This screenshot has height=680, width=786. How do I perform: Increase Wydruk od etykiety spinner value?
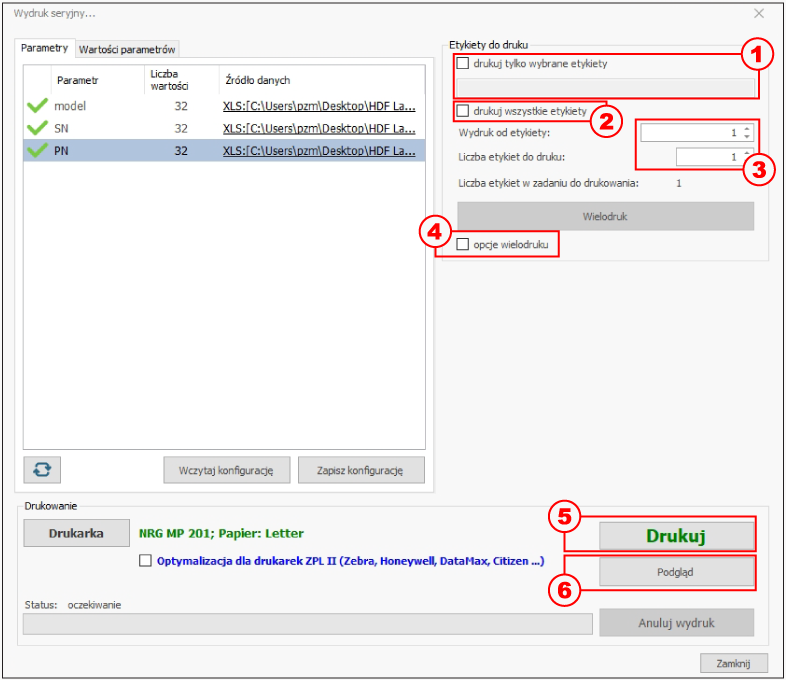tap(747, 129)
